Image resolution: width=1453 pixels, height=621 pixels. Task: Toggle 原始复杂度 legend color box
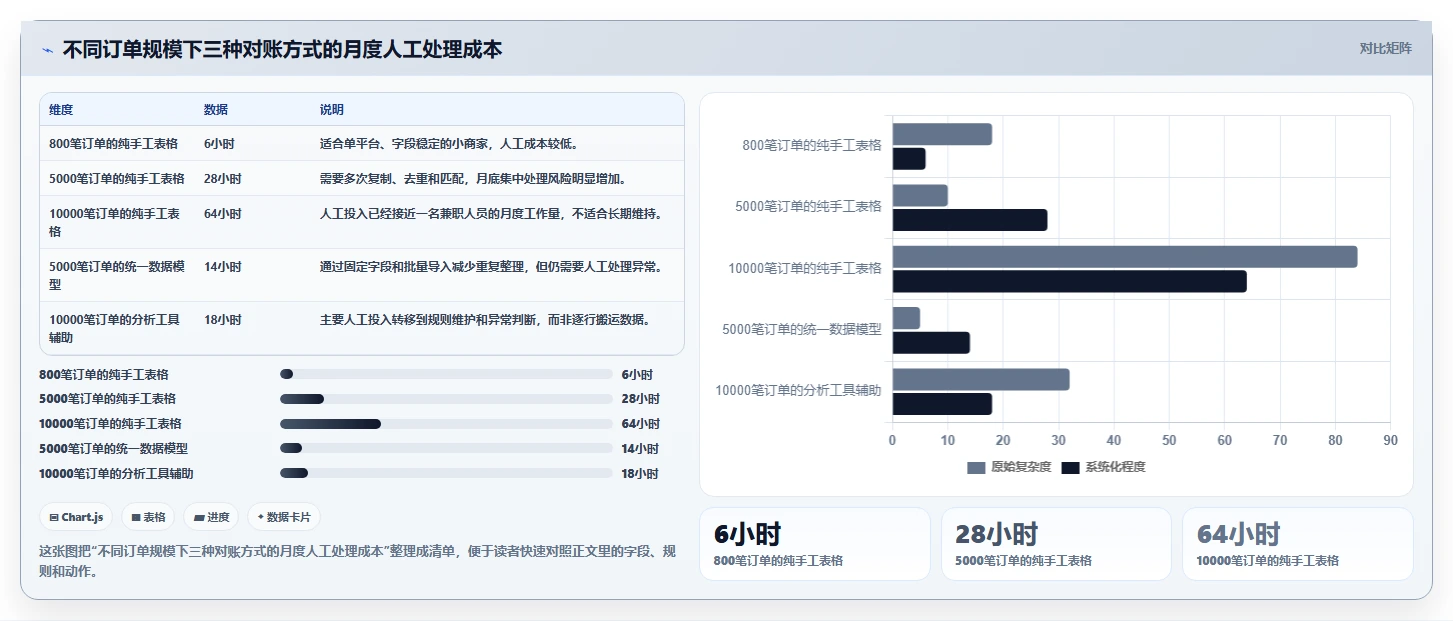[976, 467]
